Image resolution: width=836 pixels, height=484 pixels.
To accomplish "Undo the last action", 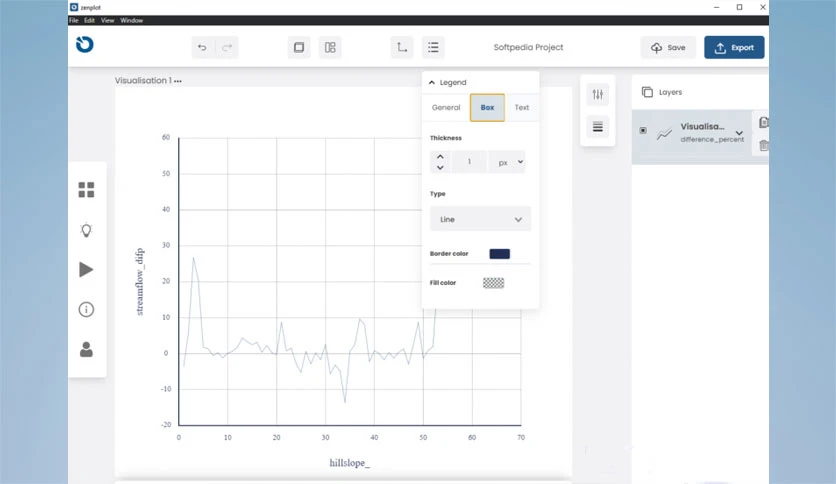I will point(202,47).
